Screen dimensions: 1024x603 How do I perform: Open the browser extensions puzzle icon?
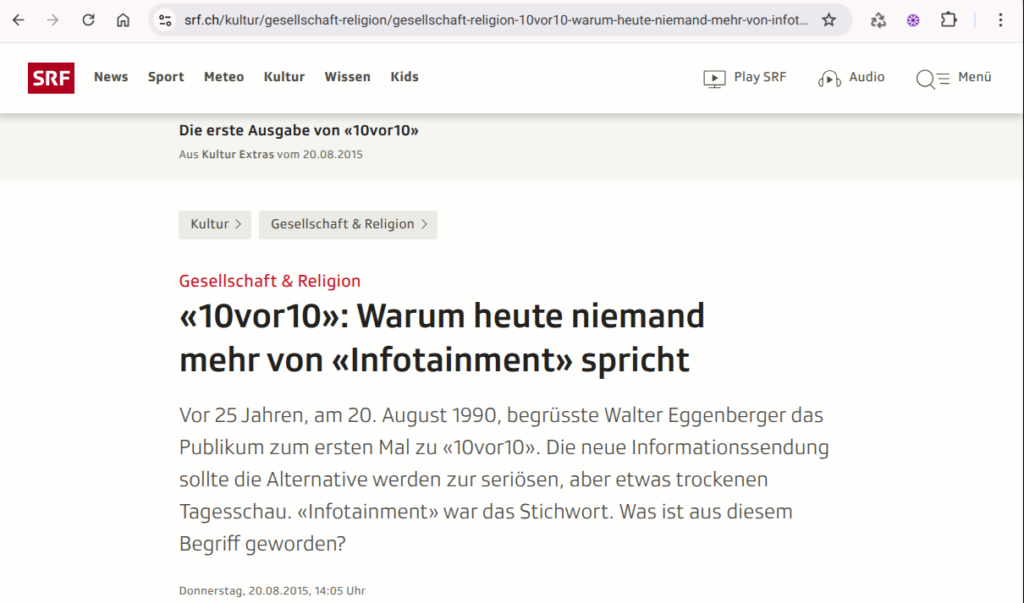[948, 20]
